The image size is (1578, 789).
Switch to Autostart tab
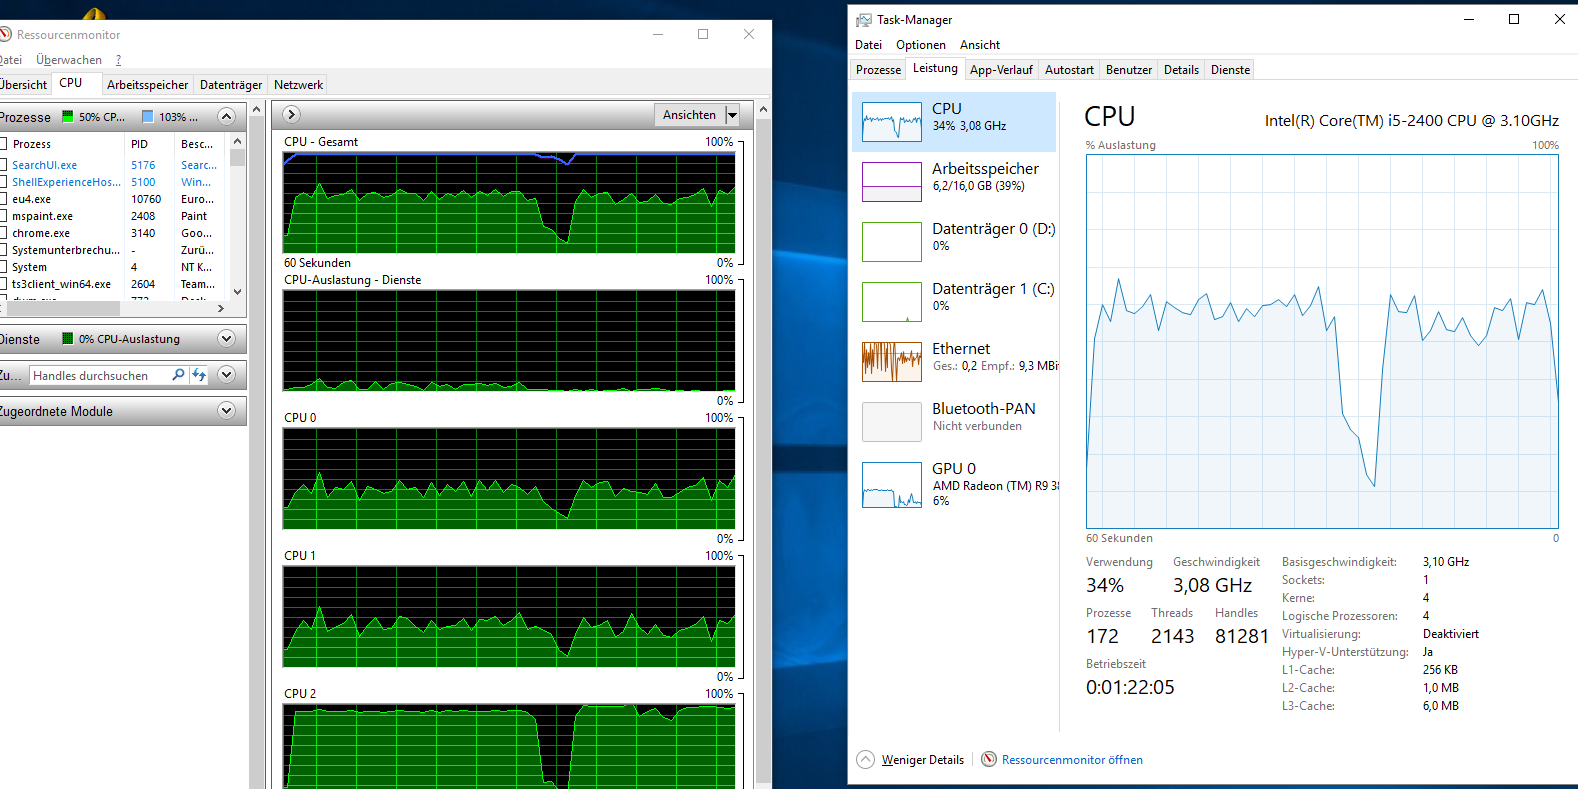click(1069, 70)
